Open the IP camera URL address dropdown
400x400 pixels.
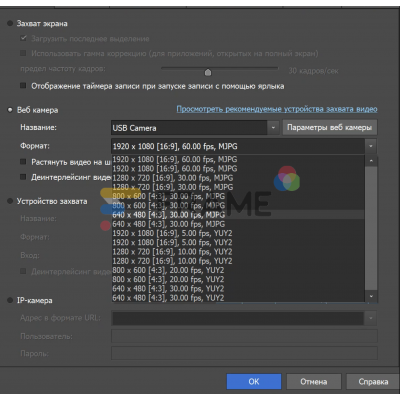coord(371,318)
